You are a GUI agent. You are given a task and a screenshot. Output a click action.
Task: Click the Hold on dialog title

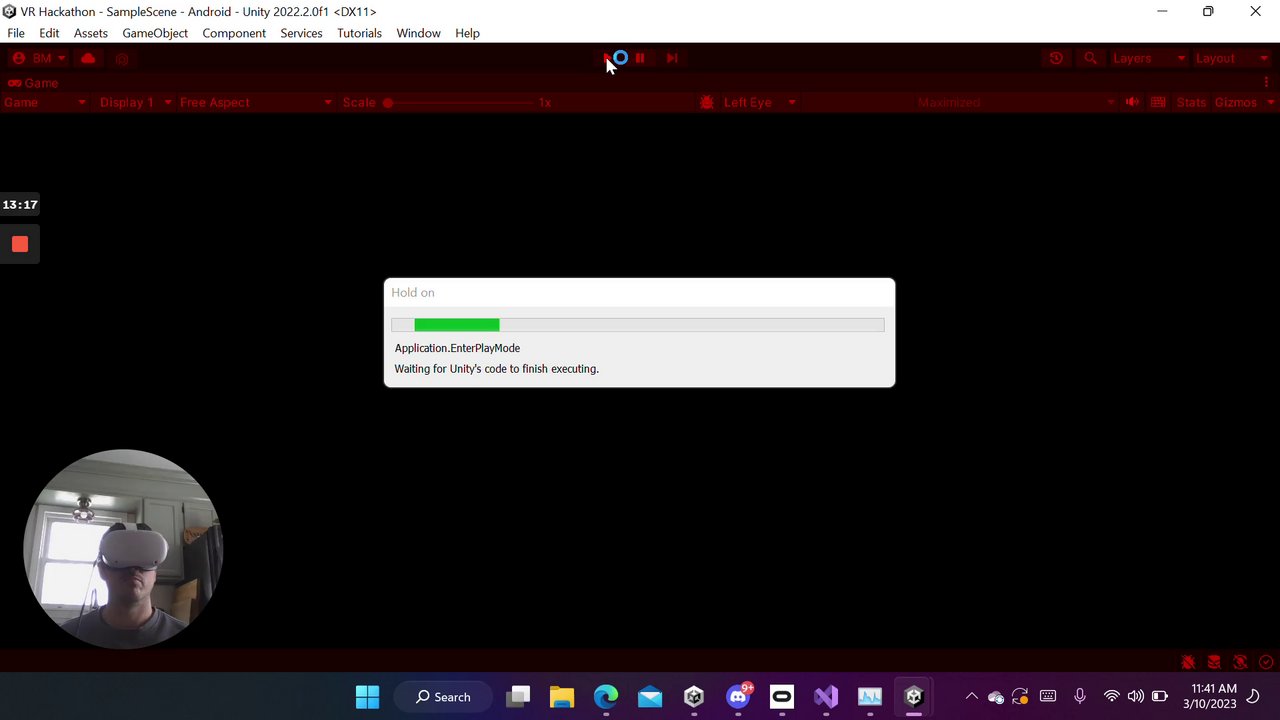click(413, 292)
